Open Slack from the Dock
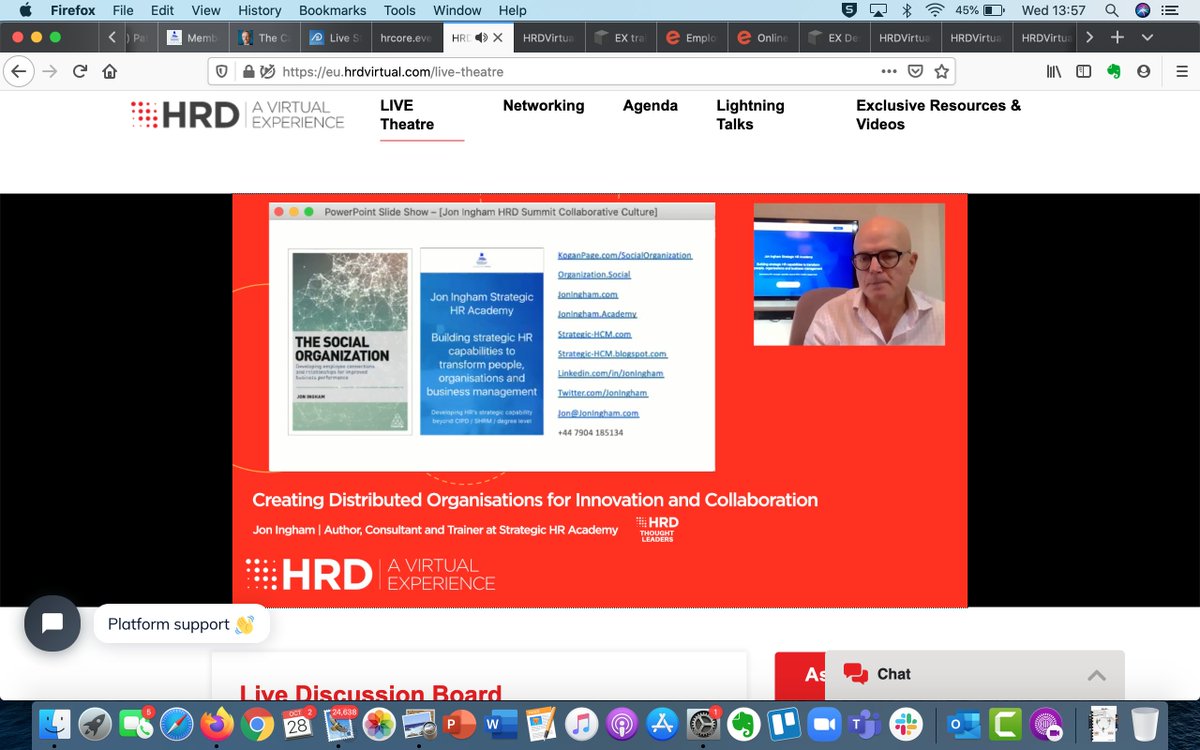The height and width of the screenshot is (750, 1200). click(908, 722)
